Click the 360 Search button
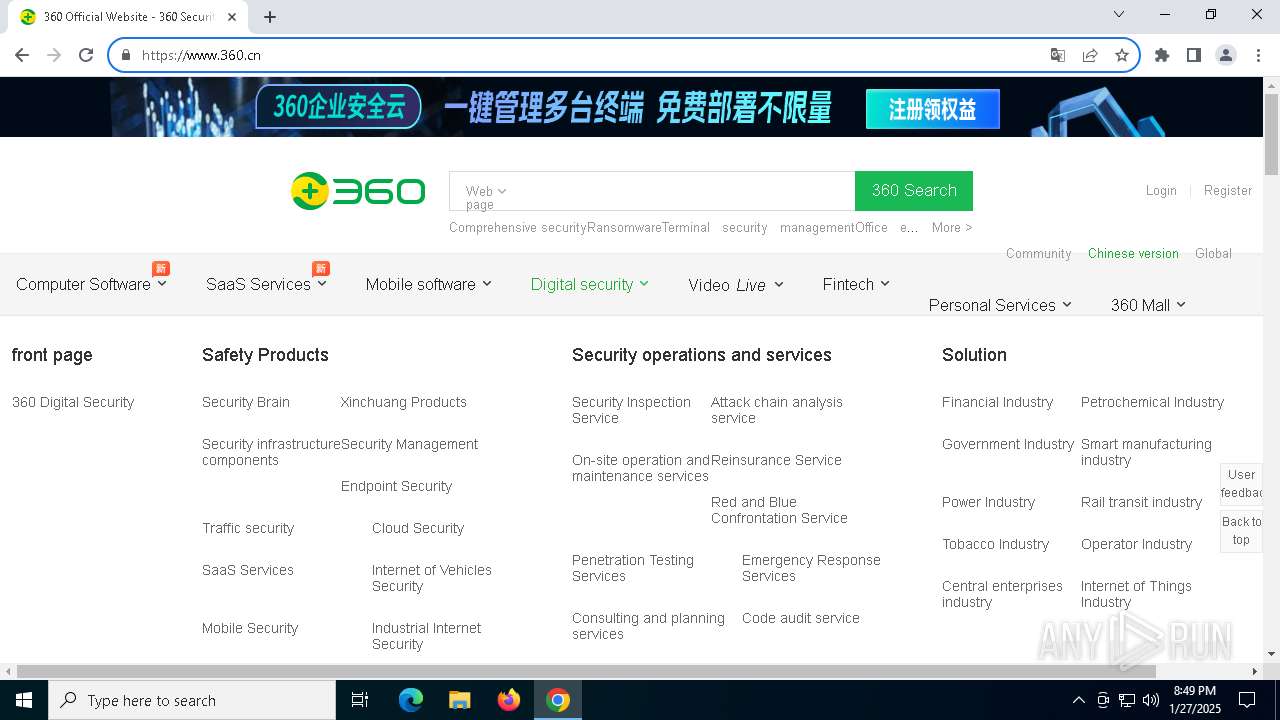The image size is (1280, 720). pos(914,191)
